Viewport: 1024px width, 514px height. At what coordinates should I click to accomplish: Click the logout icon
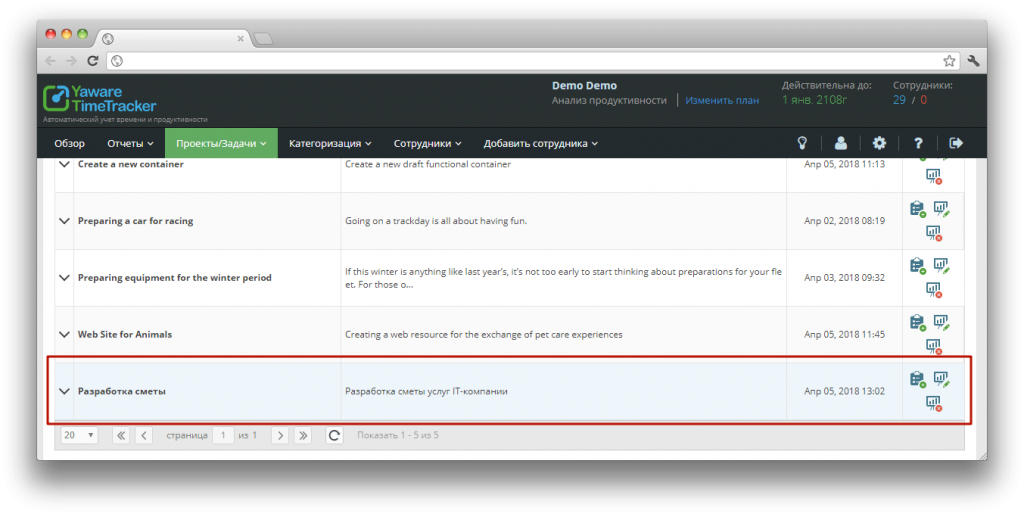point(956,143)
